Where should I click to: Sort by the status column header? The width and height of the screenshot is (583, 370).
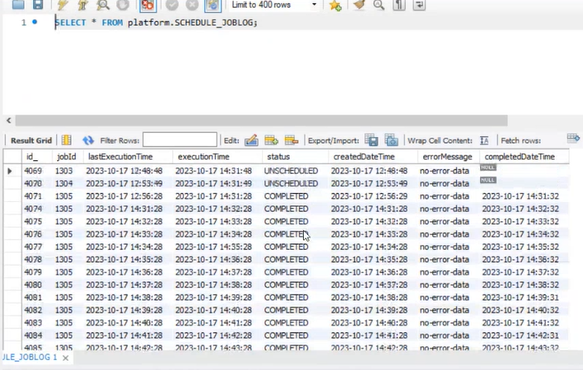point(296,157)
